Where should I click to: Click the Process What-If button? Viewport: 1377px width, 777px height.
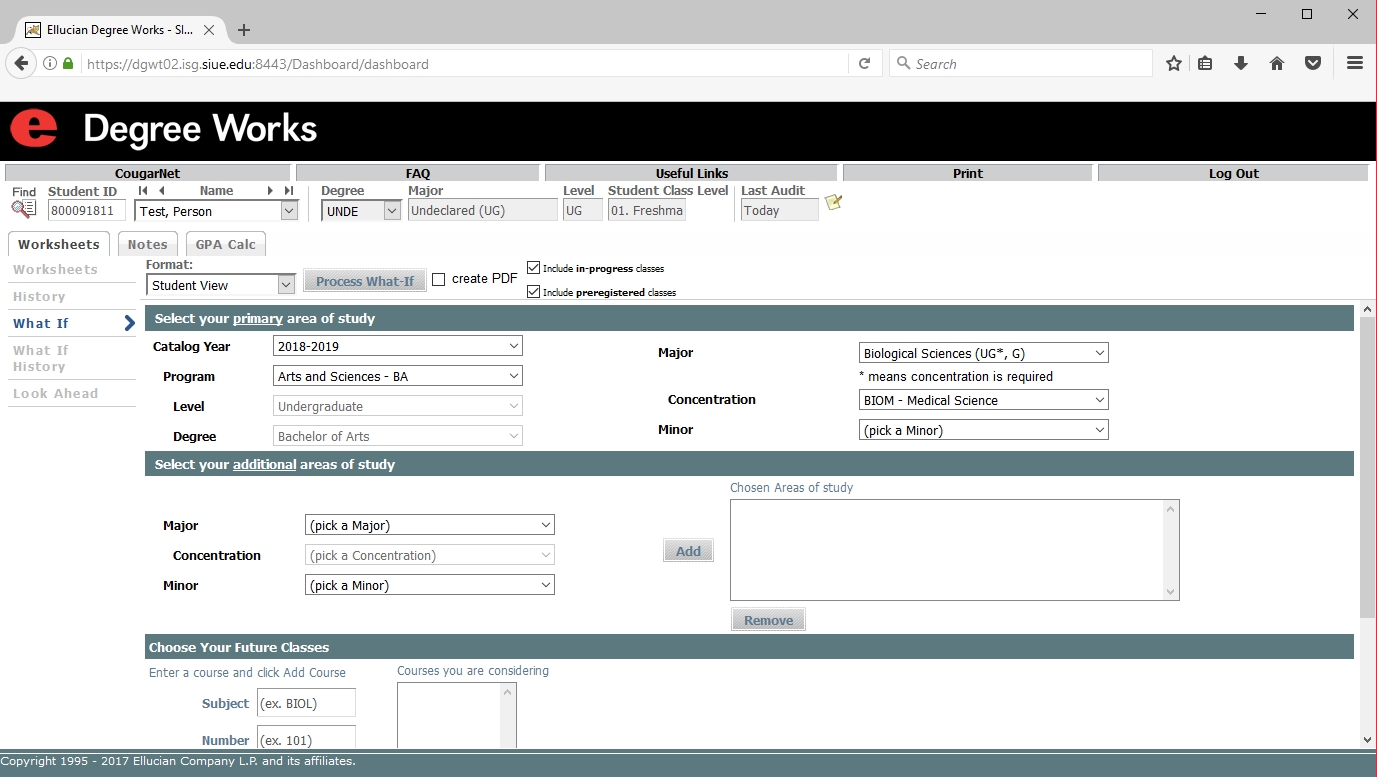point(364,281)
